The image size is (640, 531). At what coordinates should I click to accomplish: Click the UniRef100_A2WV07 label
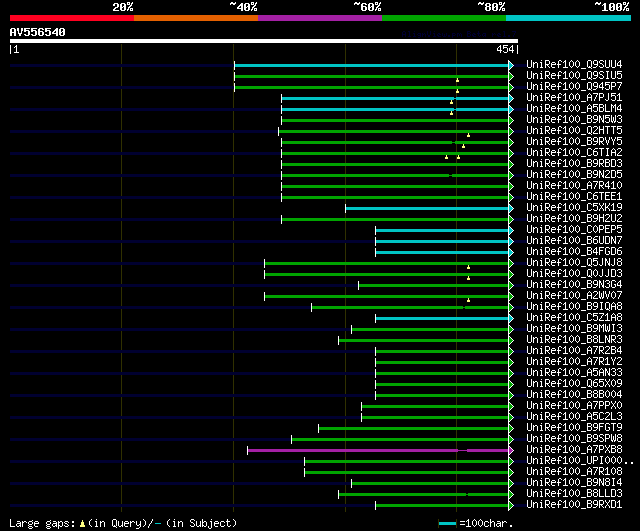[x=574, y=296]
